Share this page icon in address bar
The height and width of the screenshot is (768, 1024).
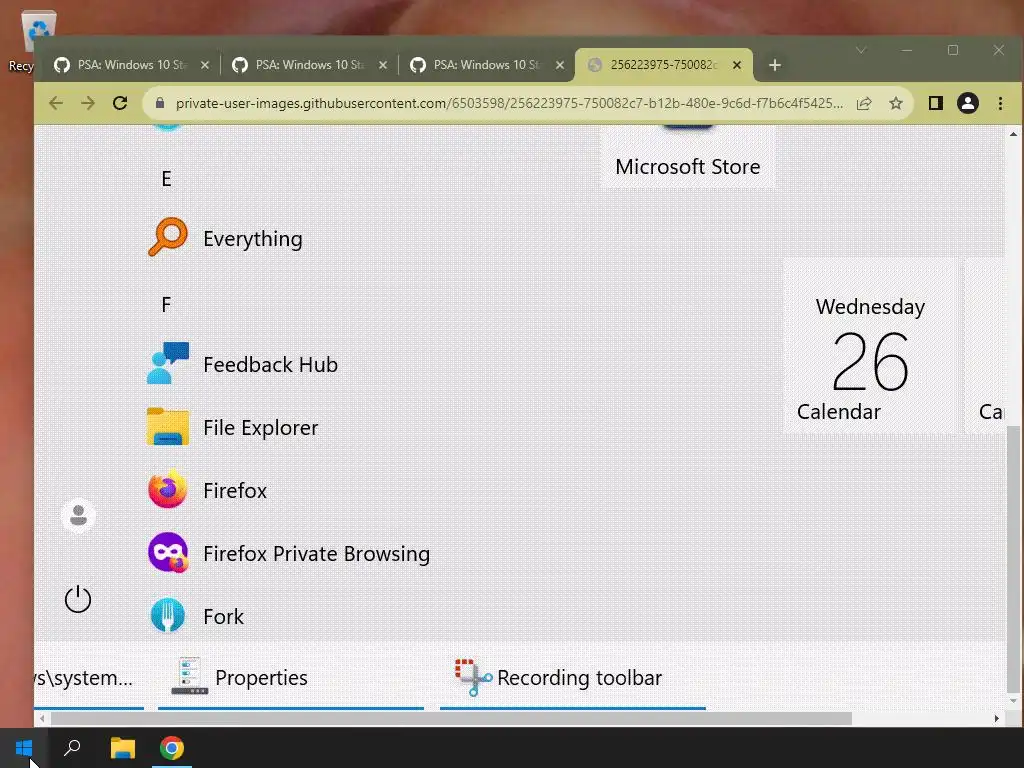coord(864,103)
